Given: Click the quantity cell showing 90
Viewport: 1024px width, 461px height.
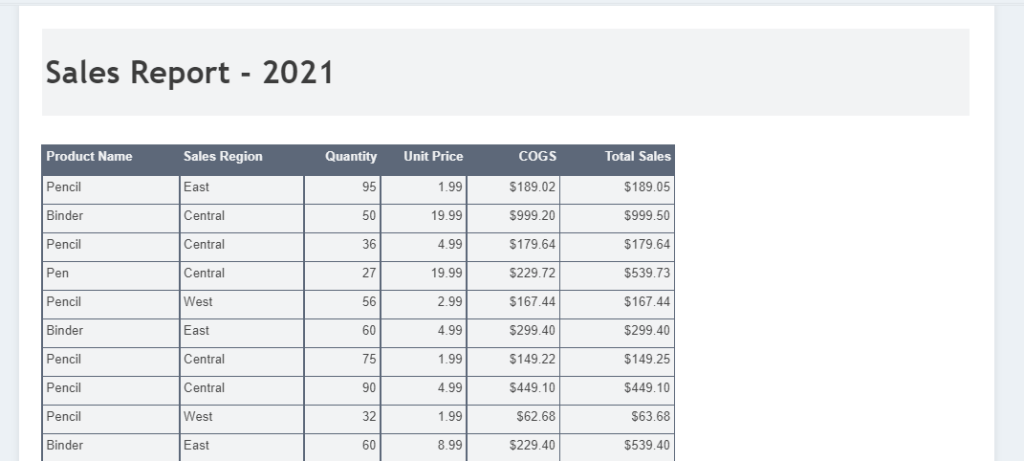Looking at the screenshot, I should click(369, 388).
